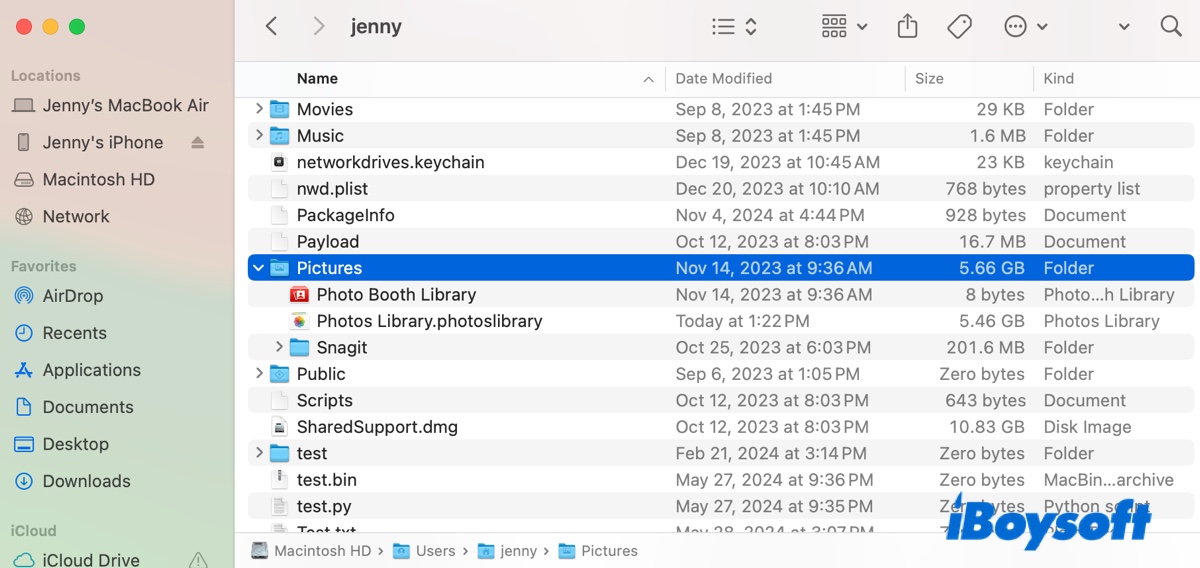Viewport: 1200px width, 568px height.
Task: Click jenny in path bar
Action: (507, 551)
